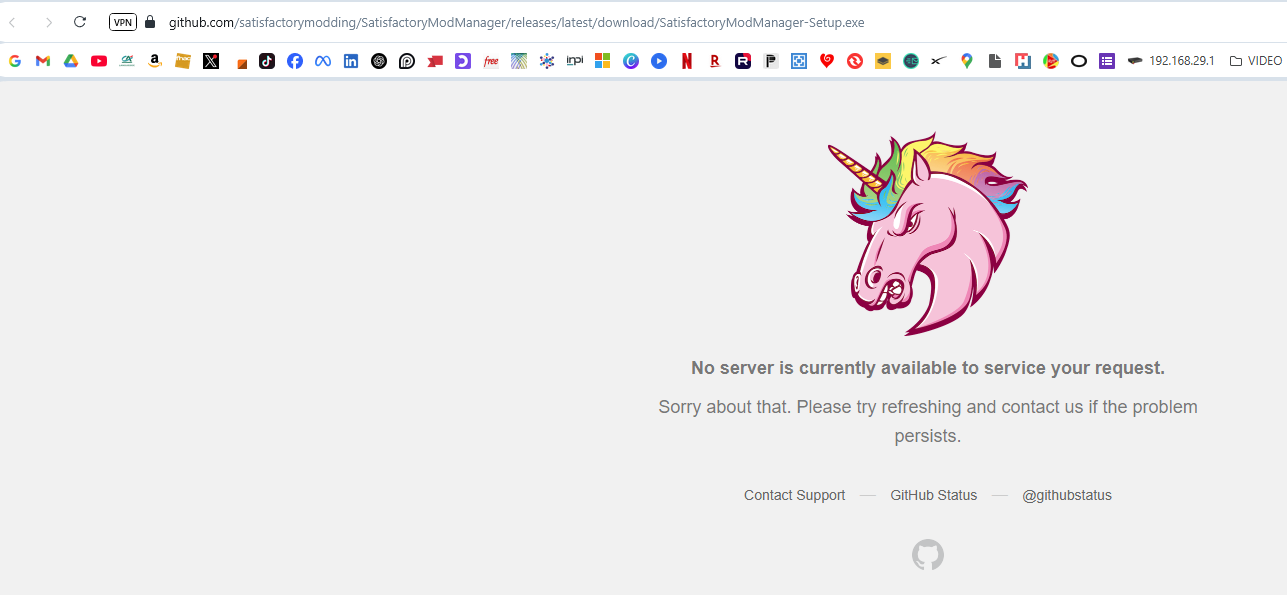
Task: Click the 'No server is currently available' heading
Action: click(x=928, y=368)
